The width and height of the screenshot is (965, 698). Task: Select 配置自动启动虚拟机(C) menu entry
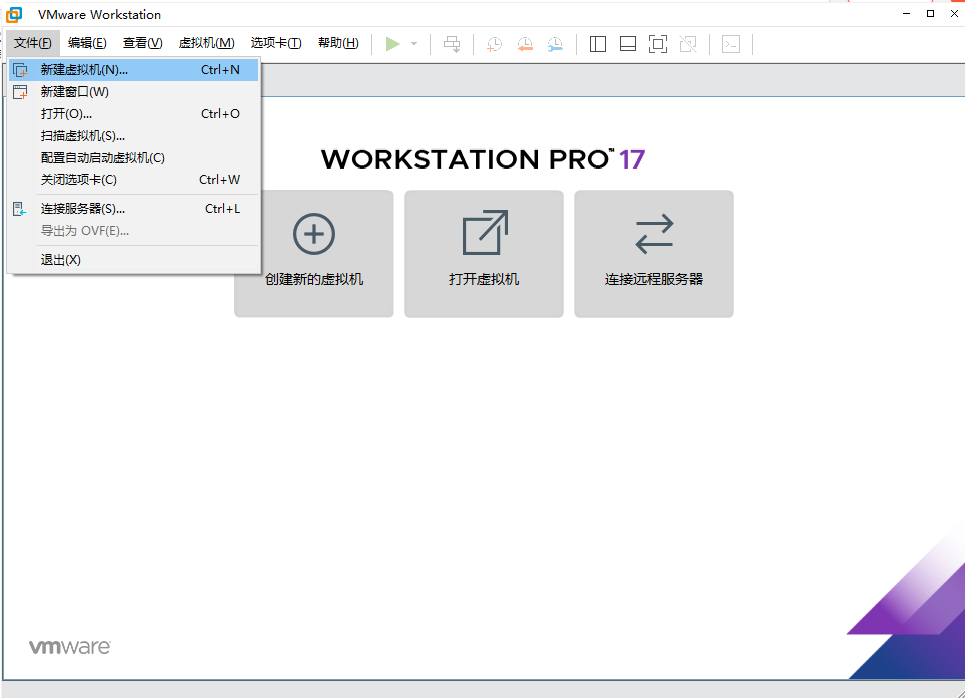coord(134,158)
